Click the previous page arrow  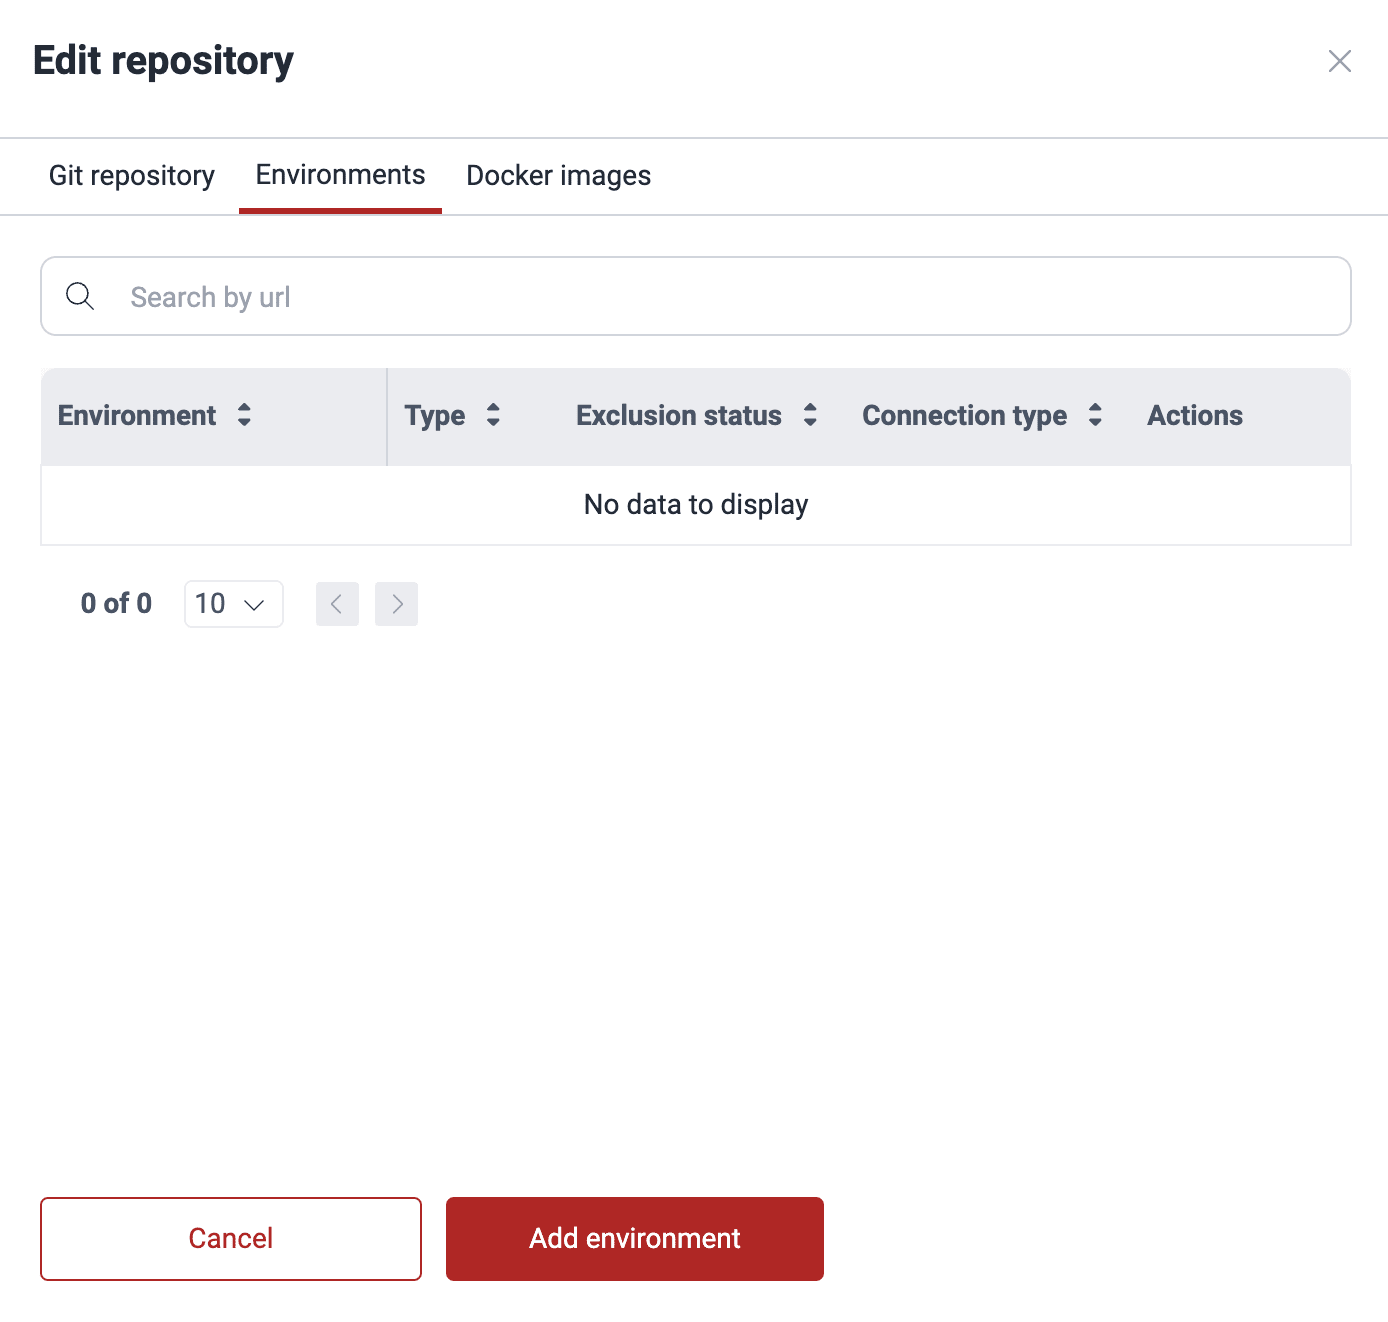click(x=337, y=604)
